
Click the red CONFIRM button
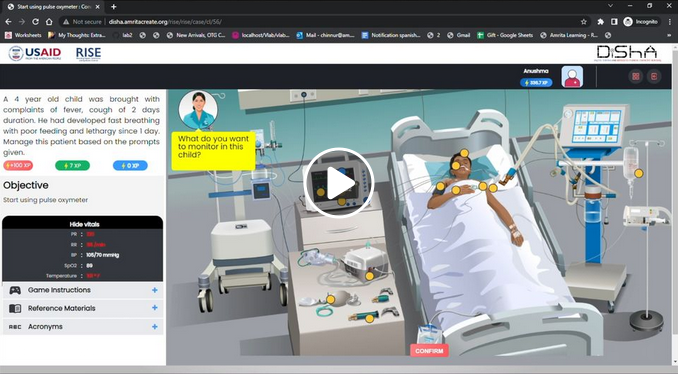click(429, 351)
